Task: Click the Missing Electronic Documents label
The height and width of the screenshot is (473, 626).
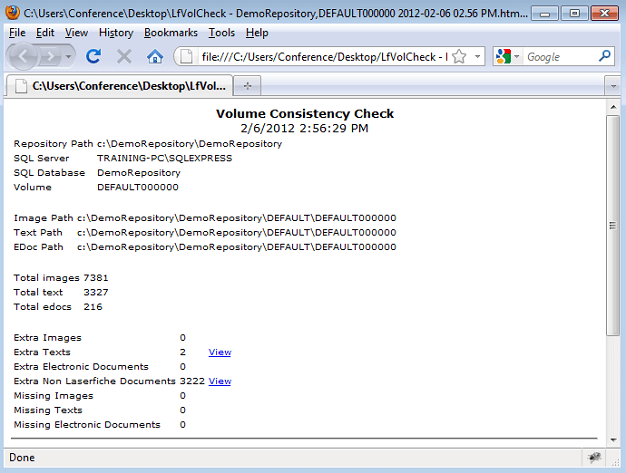Action: tap(87, 425)
